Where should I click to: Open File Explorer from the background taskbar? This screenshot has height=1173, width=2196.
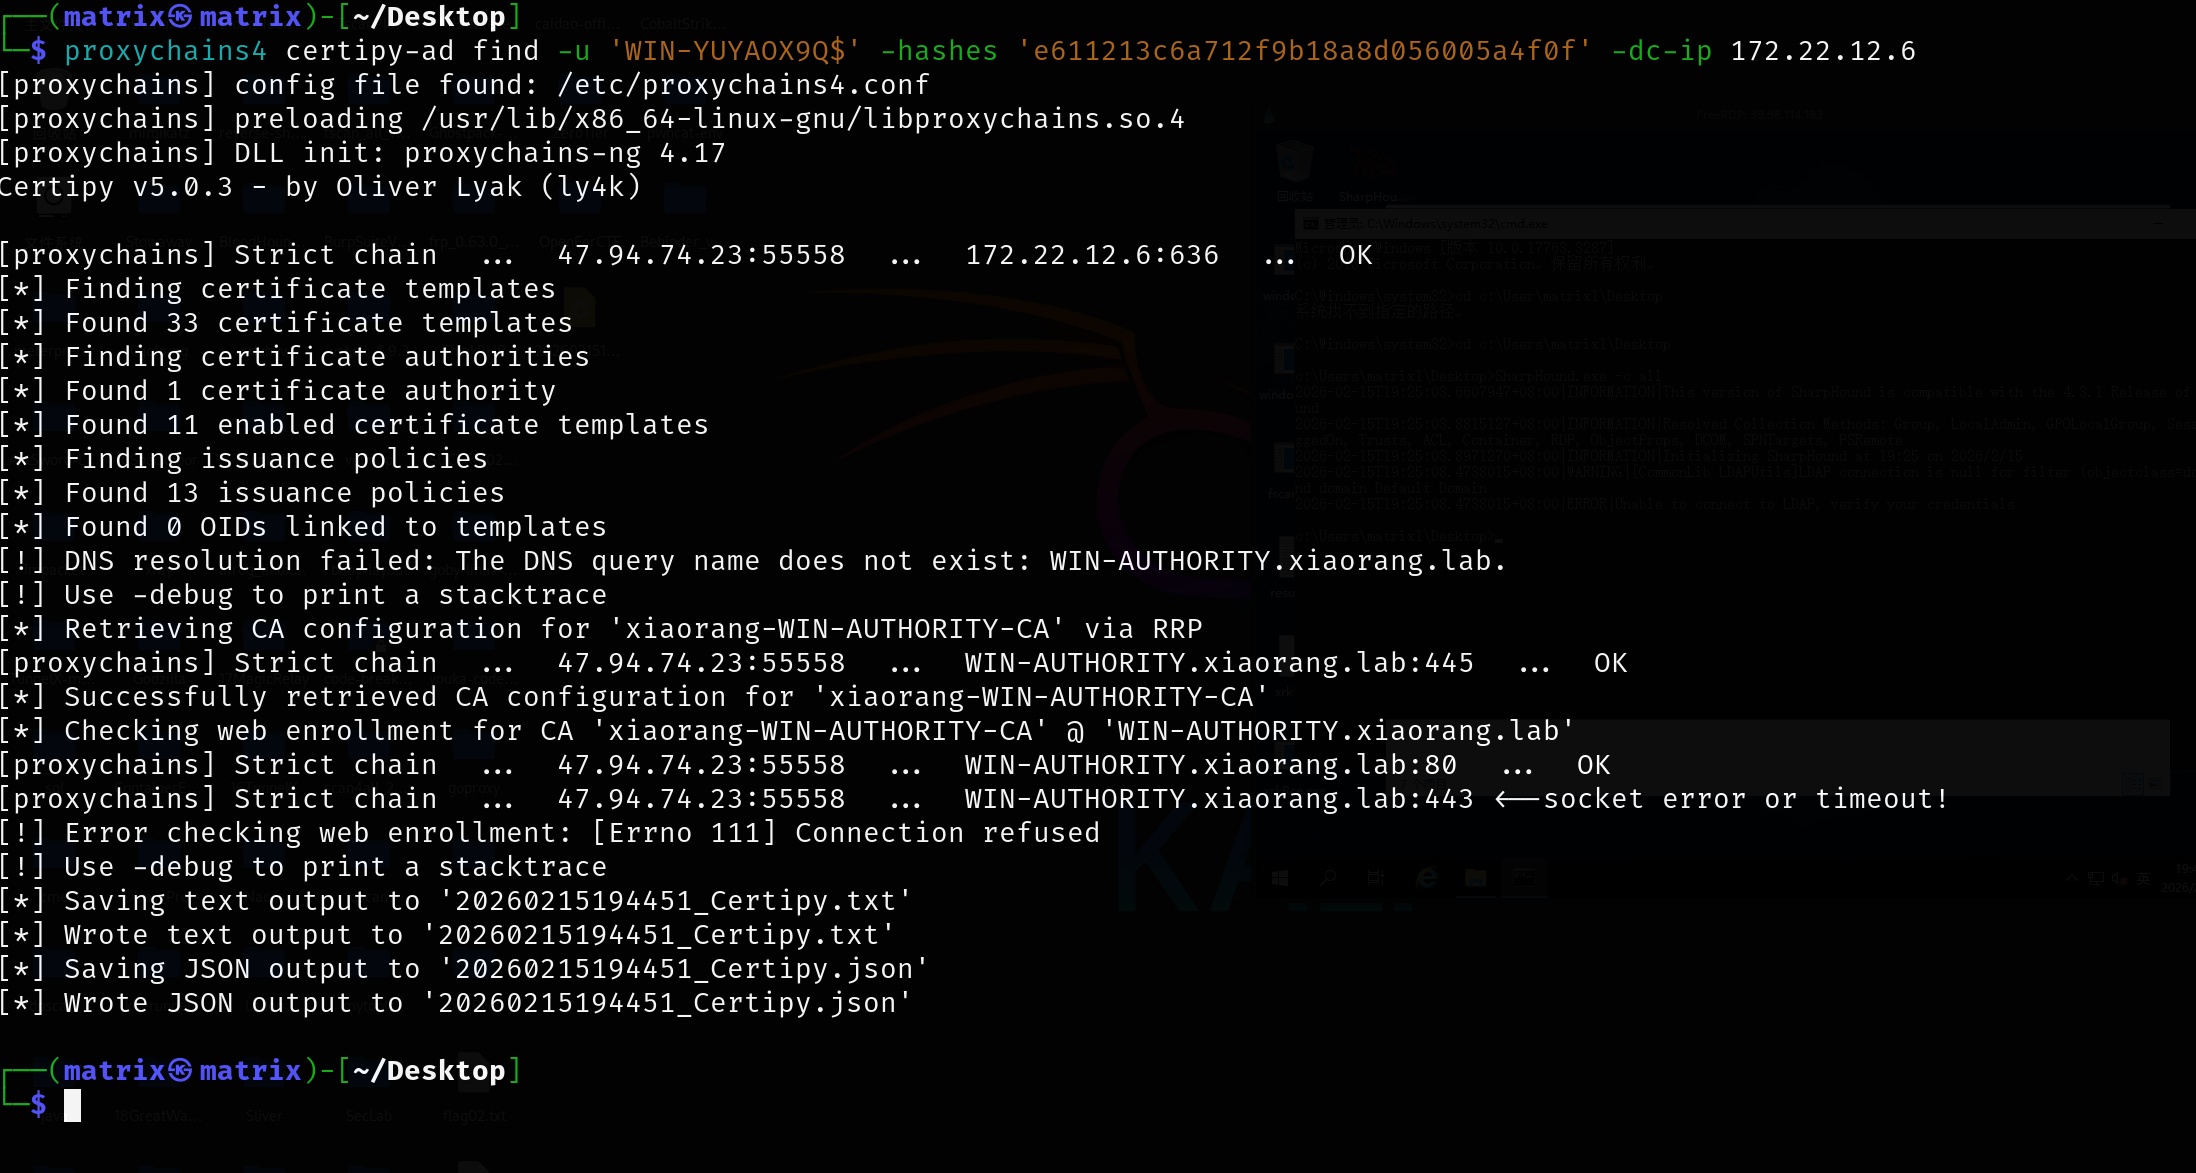pyautogui.click(x=1475, y=878)
